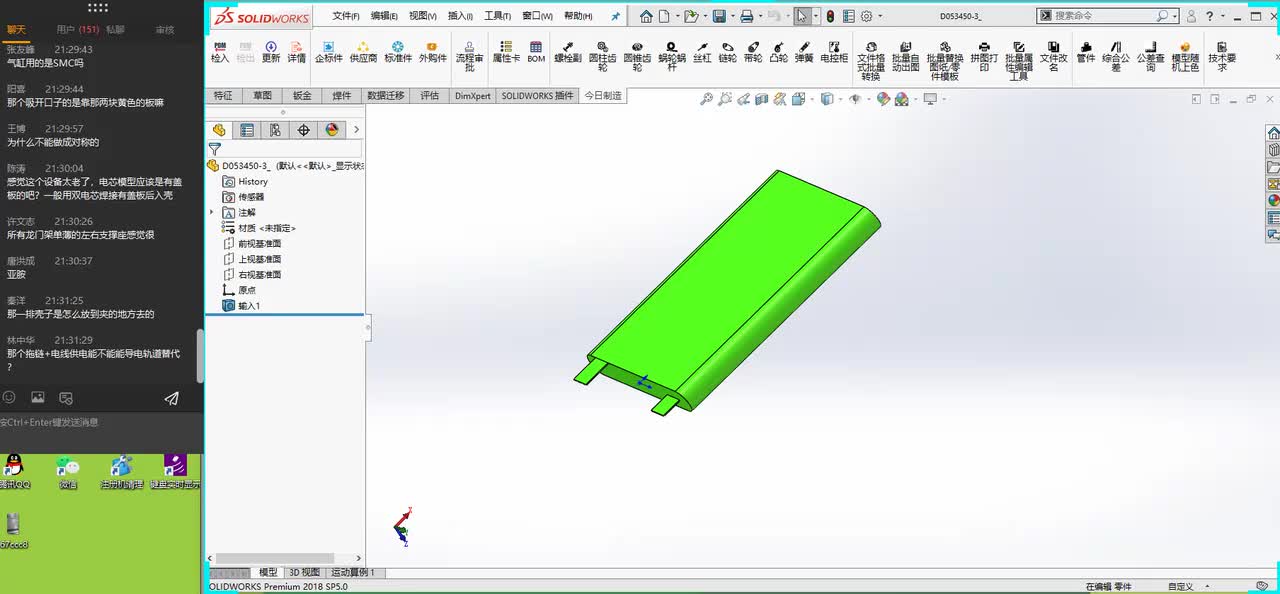The image size is (1280, 594).
Task: Select the 弹簧 spring tool
Action: tap(804, 52)
